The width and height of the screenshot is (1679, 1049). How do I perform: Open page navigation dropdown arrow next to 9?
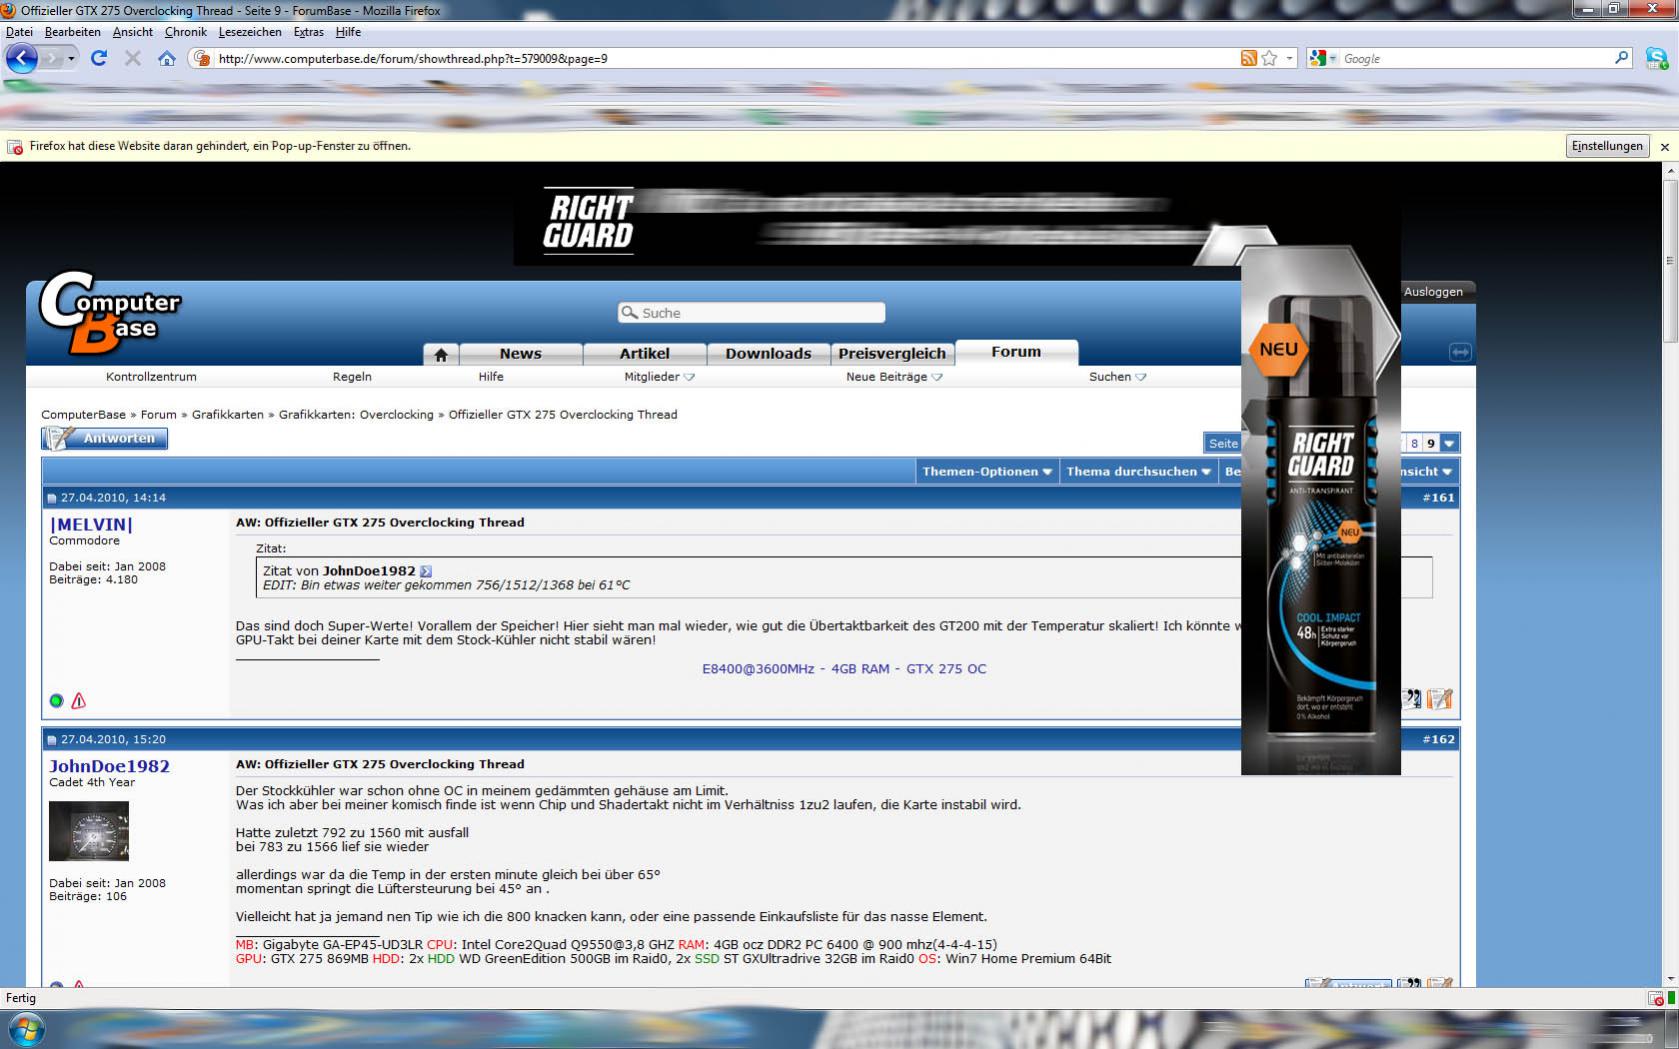click(1449, 443)
